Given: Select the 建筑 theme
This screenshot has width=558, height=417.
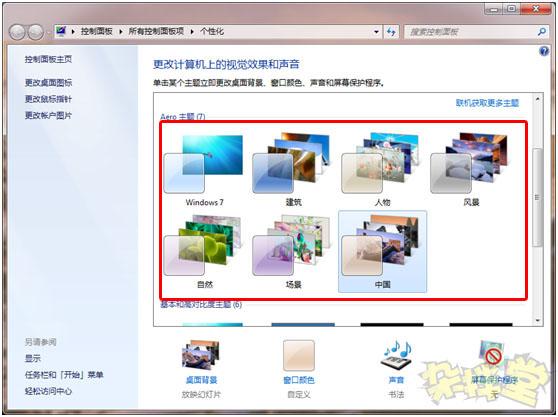Looking at the screenshot, I should coord(293,169).
